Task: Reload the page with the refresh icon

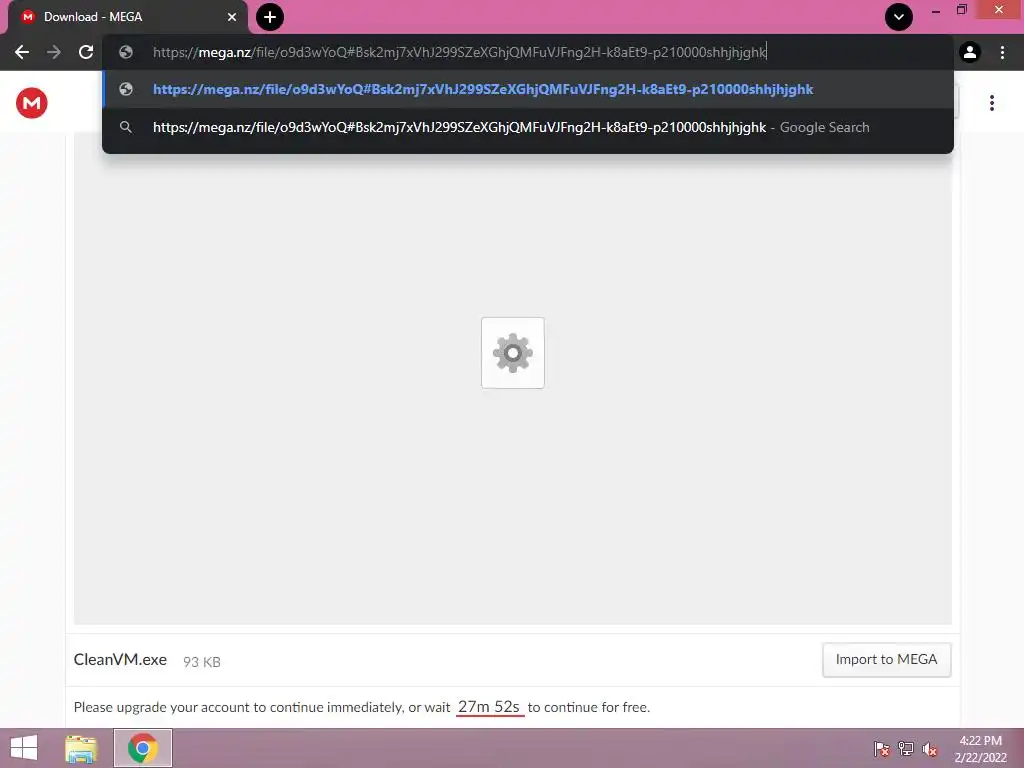Action: click(86, 52)
